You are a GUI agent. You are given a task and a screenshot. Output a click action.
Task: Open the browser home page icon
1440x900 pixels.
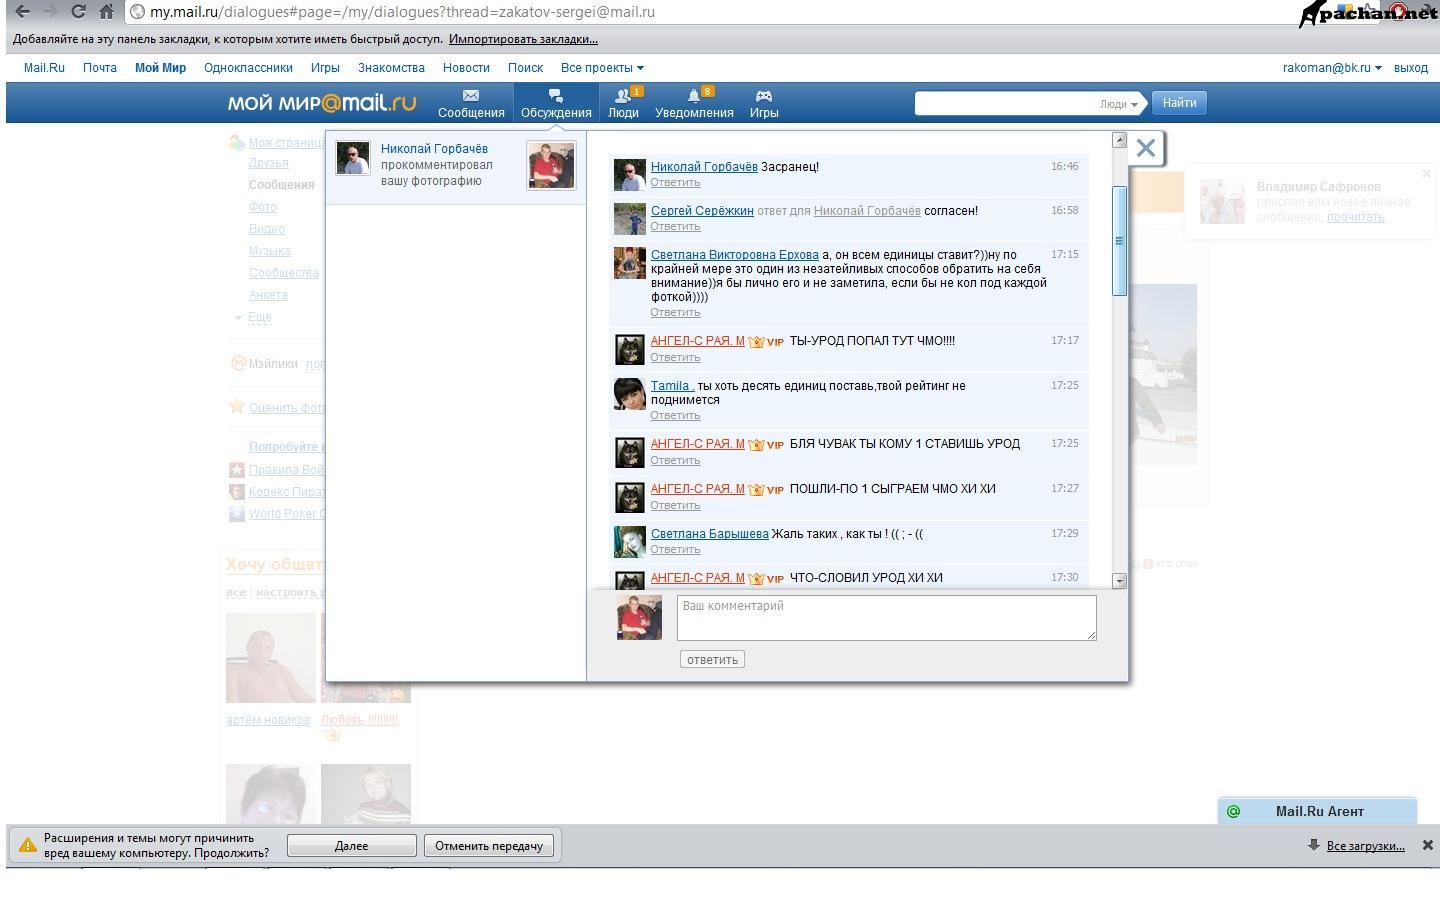pyautogui.click(x=107, y=12)
